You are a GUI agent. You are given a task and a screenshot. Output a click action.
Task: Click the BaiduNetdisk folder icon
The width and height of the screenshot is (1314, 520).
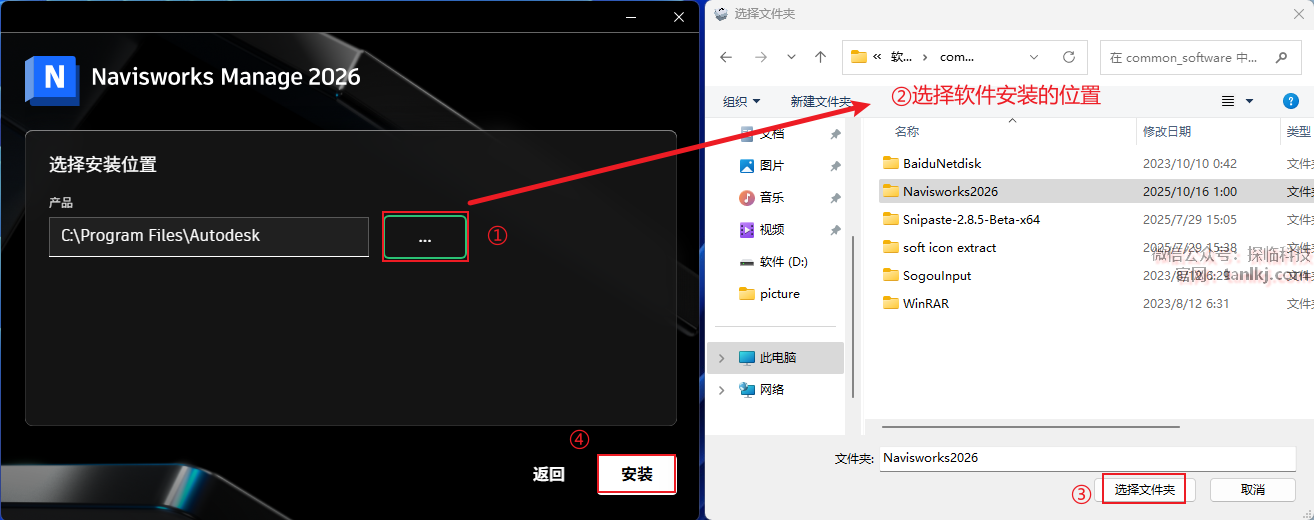[891, 163]
